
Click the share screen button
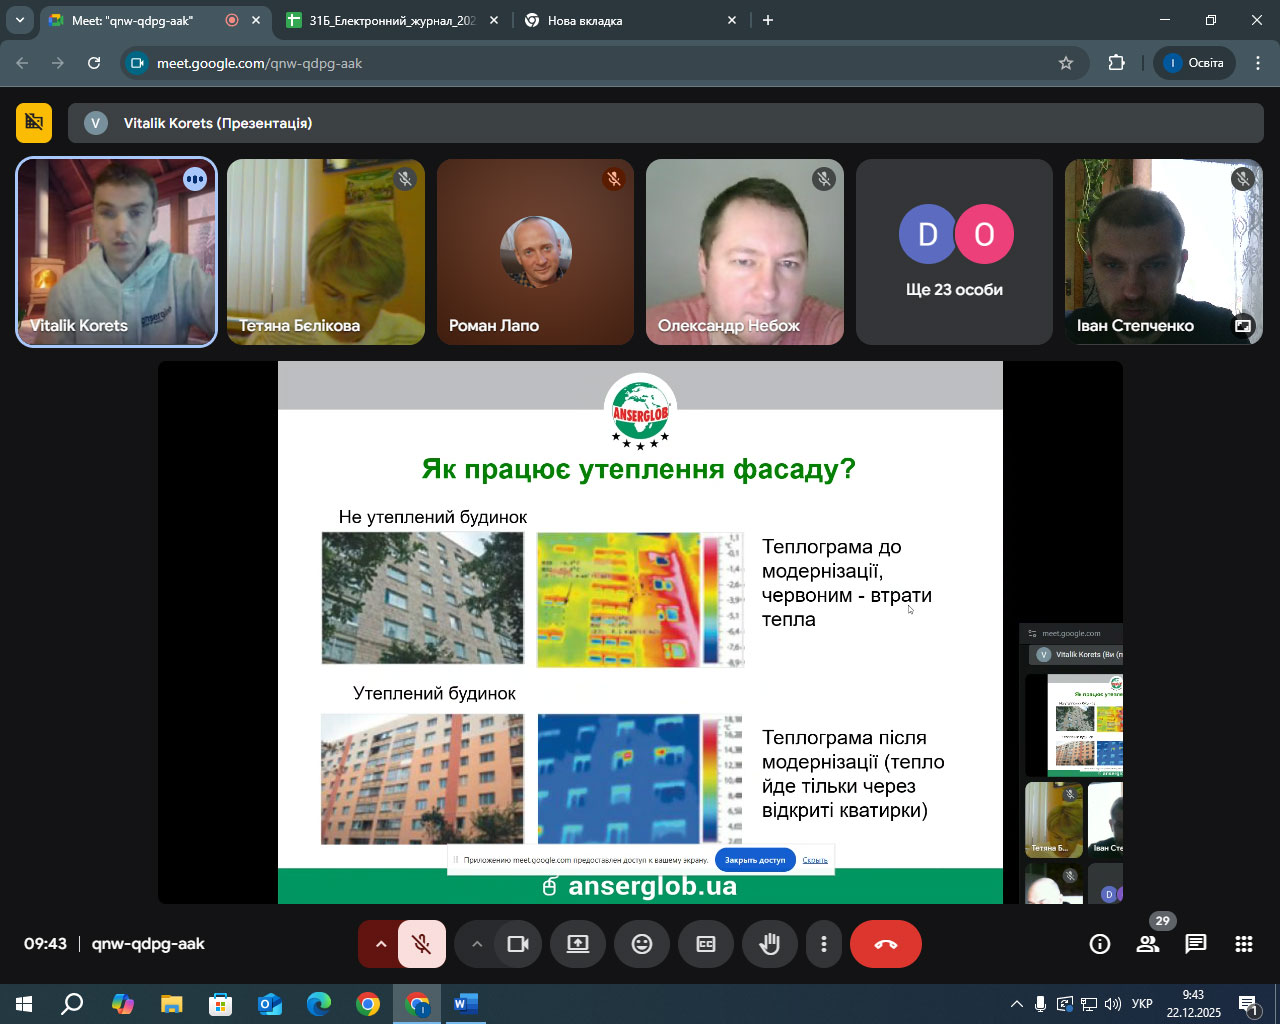pos(578,944)
